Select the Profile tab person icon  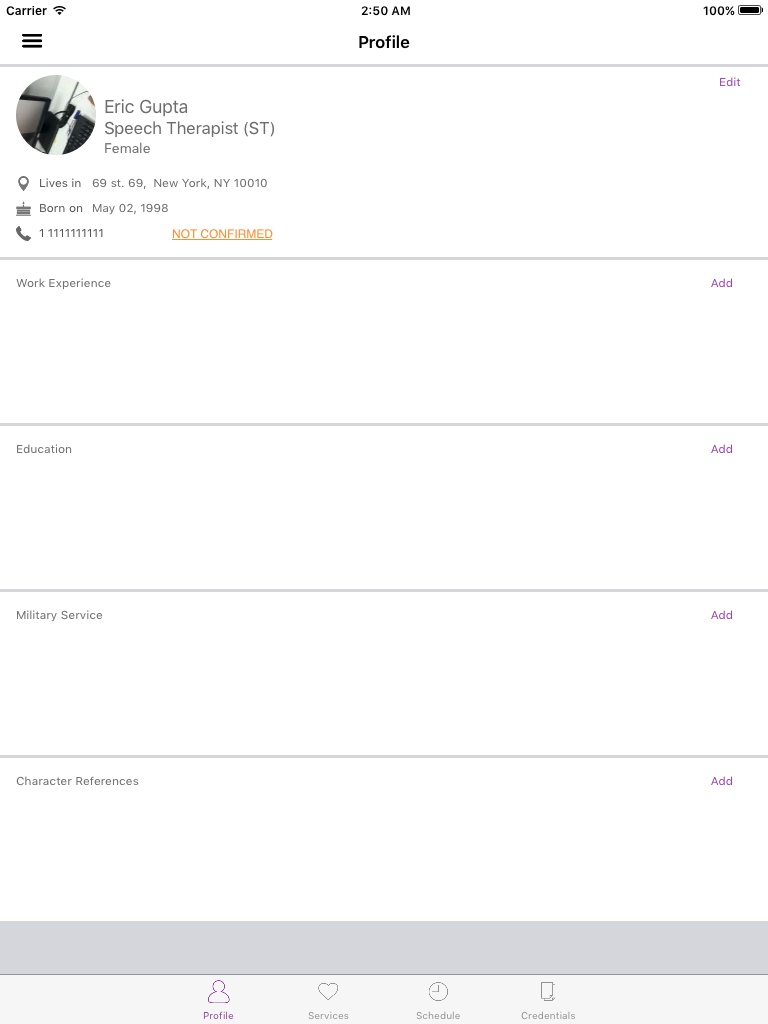pos(218,991)
